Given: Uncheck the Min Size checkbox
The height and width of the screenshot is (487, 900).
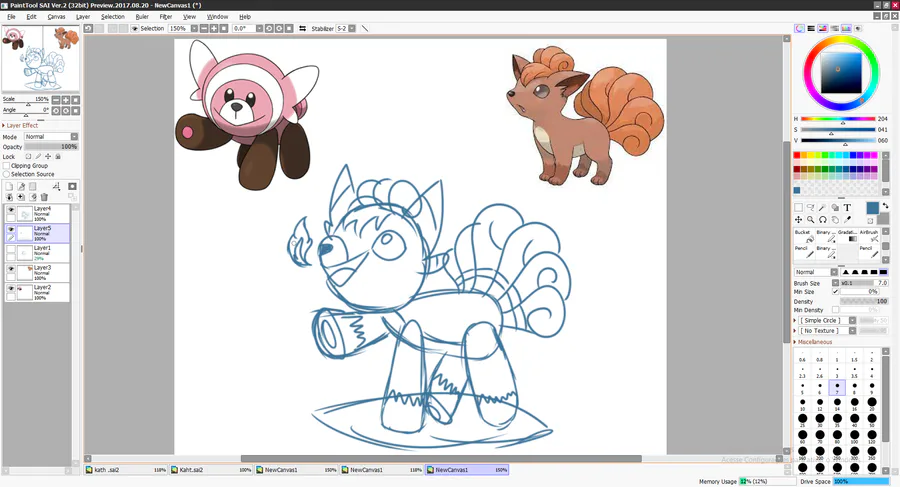Looking at the screenshot, I should [x=836, y=292].
